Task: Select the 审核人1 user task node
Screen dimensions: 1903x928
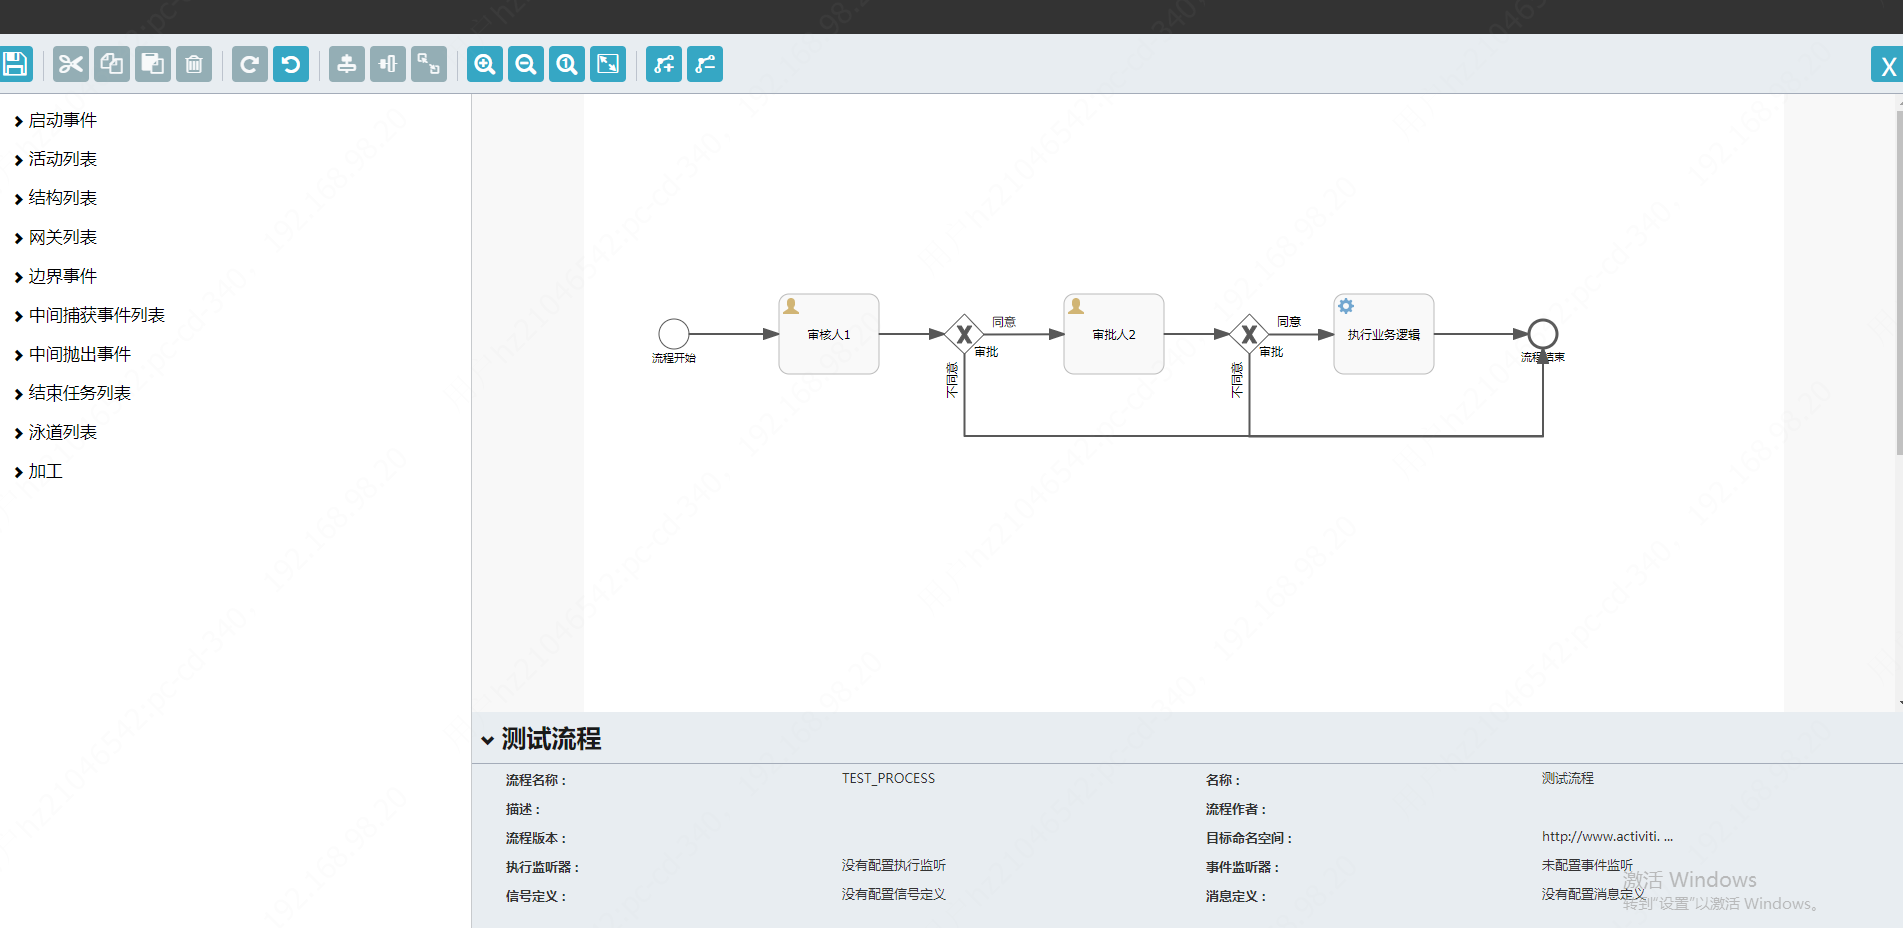Action: point(828,334)
